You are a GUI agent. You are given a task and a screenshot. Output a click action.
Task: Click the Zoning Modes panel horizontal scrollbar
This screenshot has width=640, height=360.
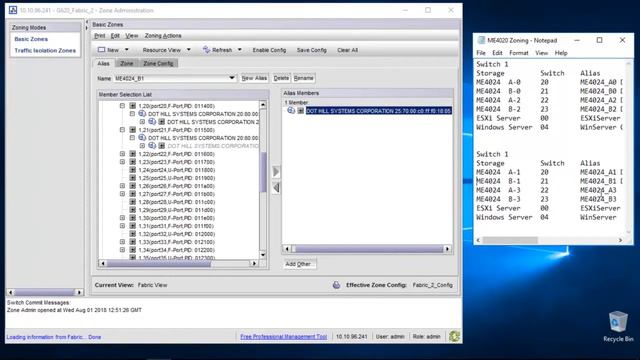(45, 292)
